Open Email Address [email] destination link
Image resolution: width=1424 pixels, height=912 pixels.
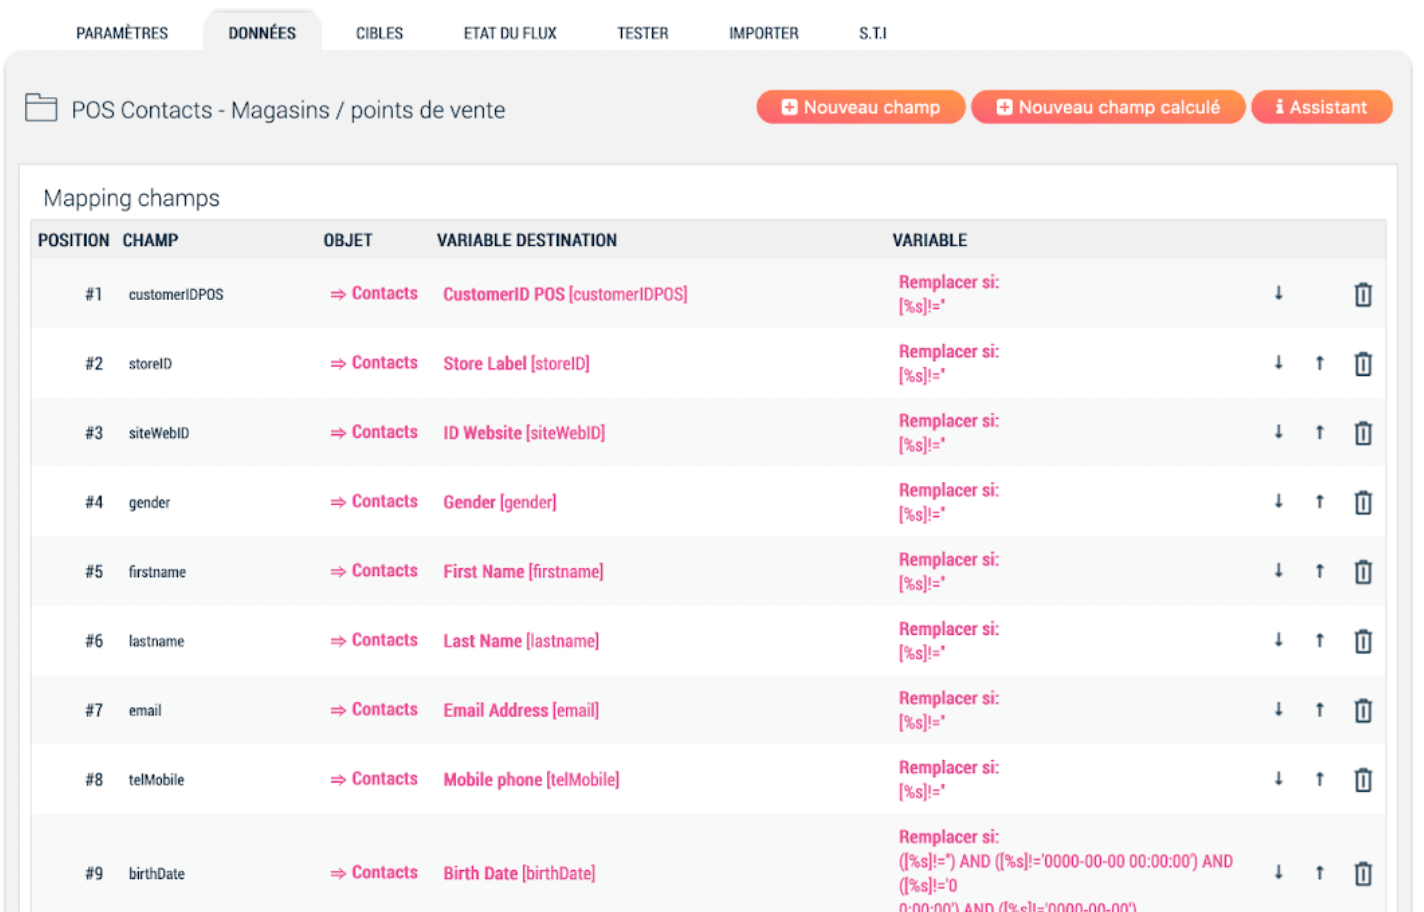coord(521,710)
